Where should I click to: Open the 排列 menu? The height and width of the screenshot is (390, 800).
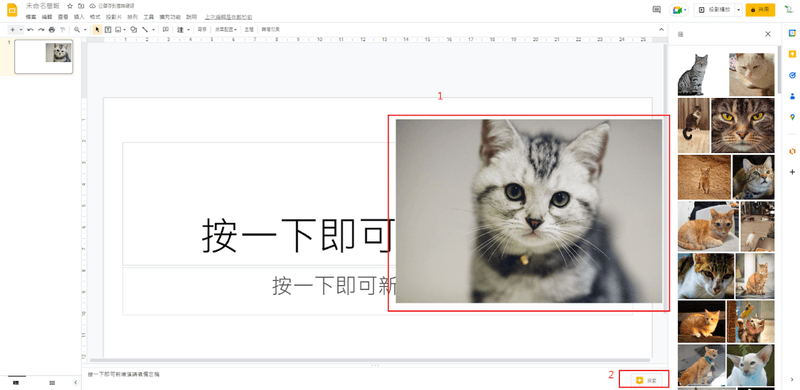tap(132, 17)
